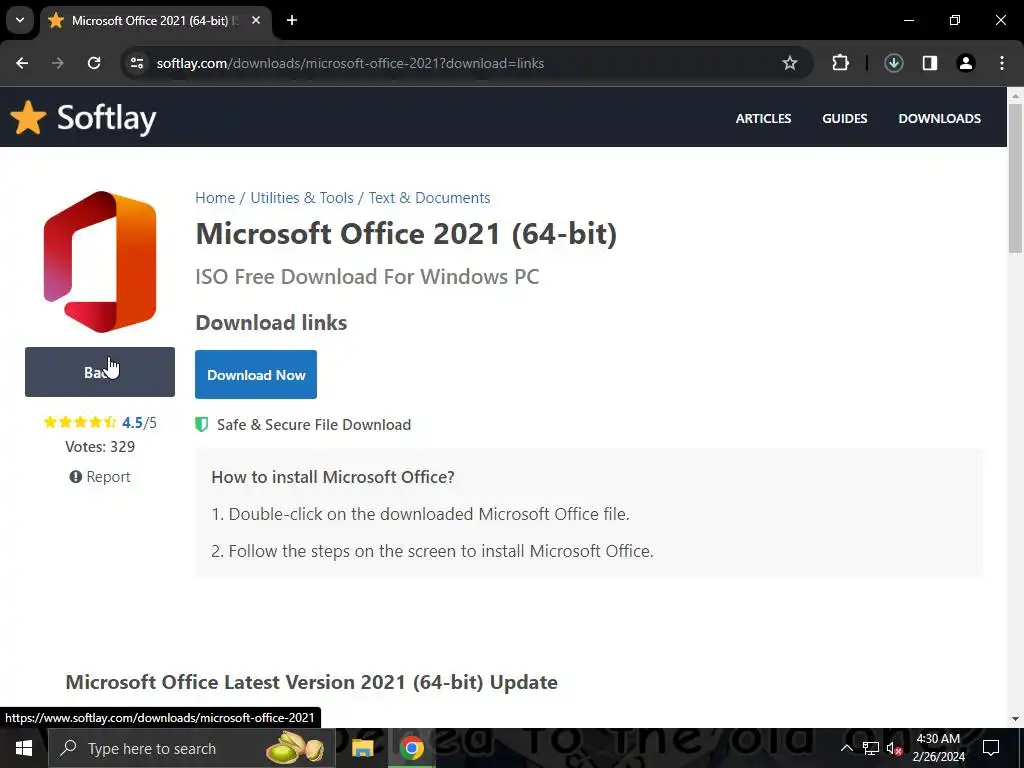
Task: Reload the page with refresh icon
Action: (94, 63)
